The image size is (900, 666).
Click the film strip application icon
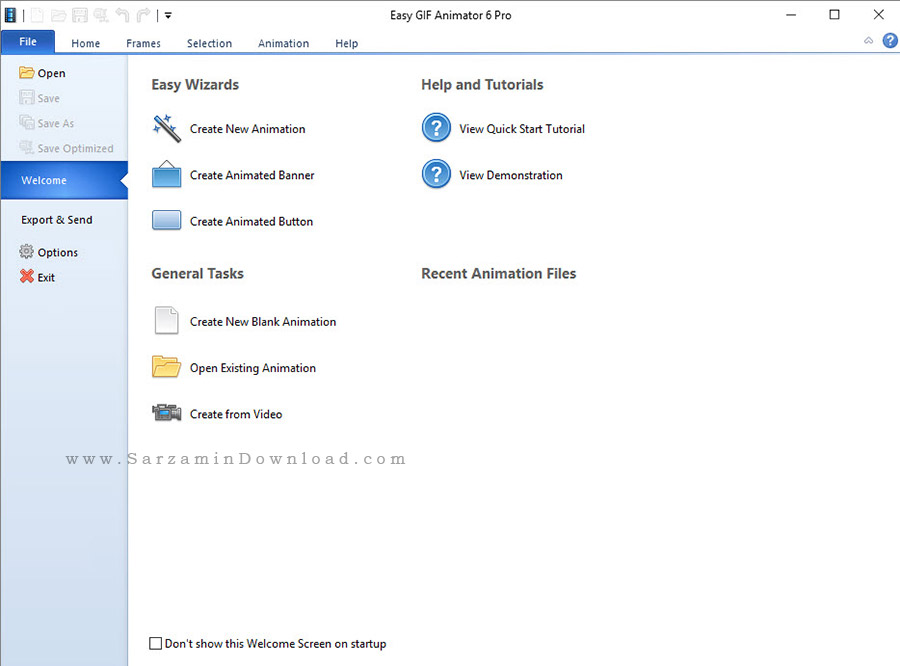(10, 15)
